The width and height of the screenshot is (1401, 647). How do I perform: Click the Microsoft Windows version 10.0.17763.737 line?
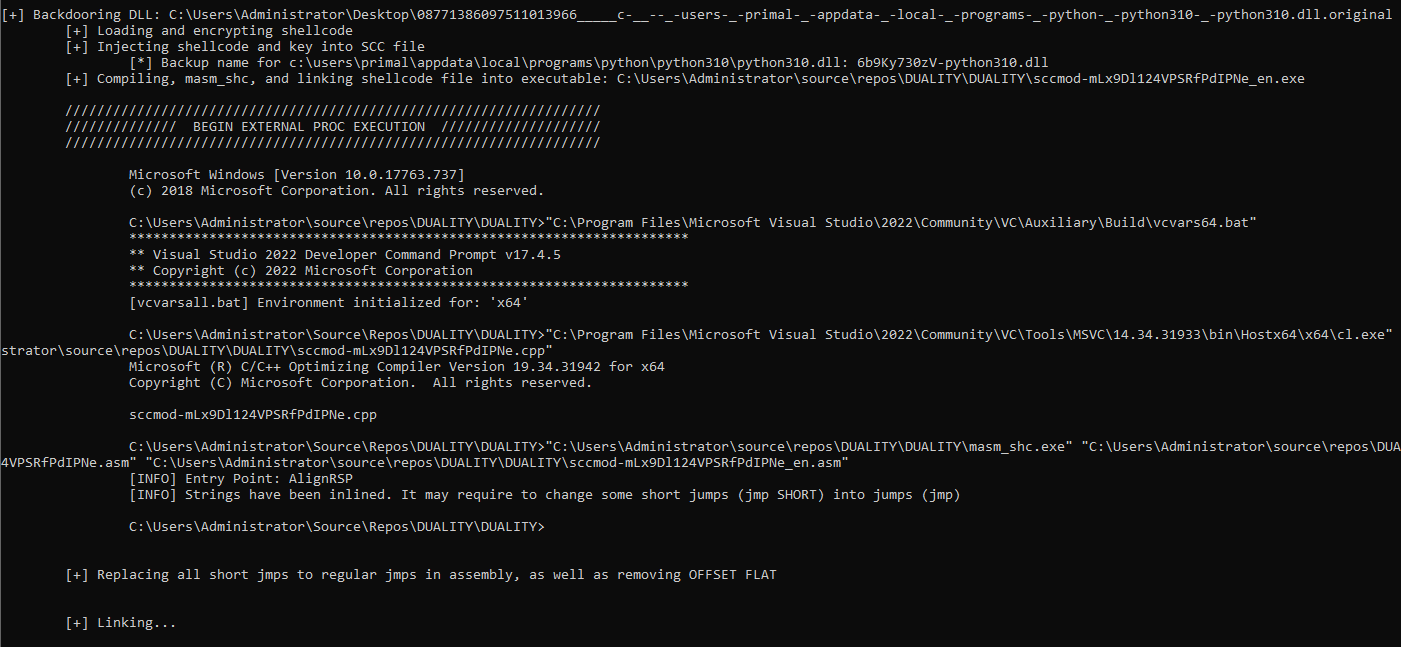click(296, 175)
